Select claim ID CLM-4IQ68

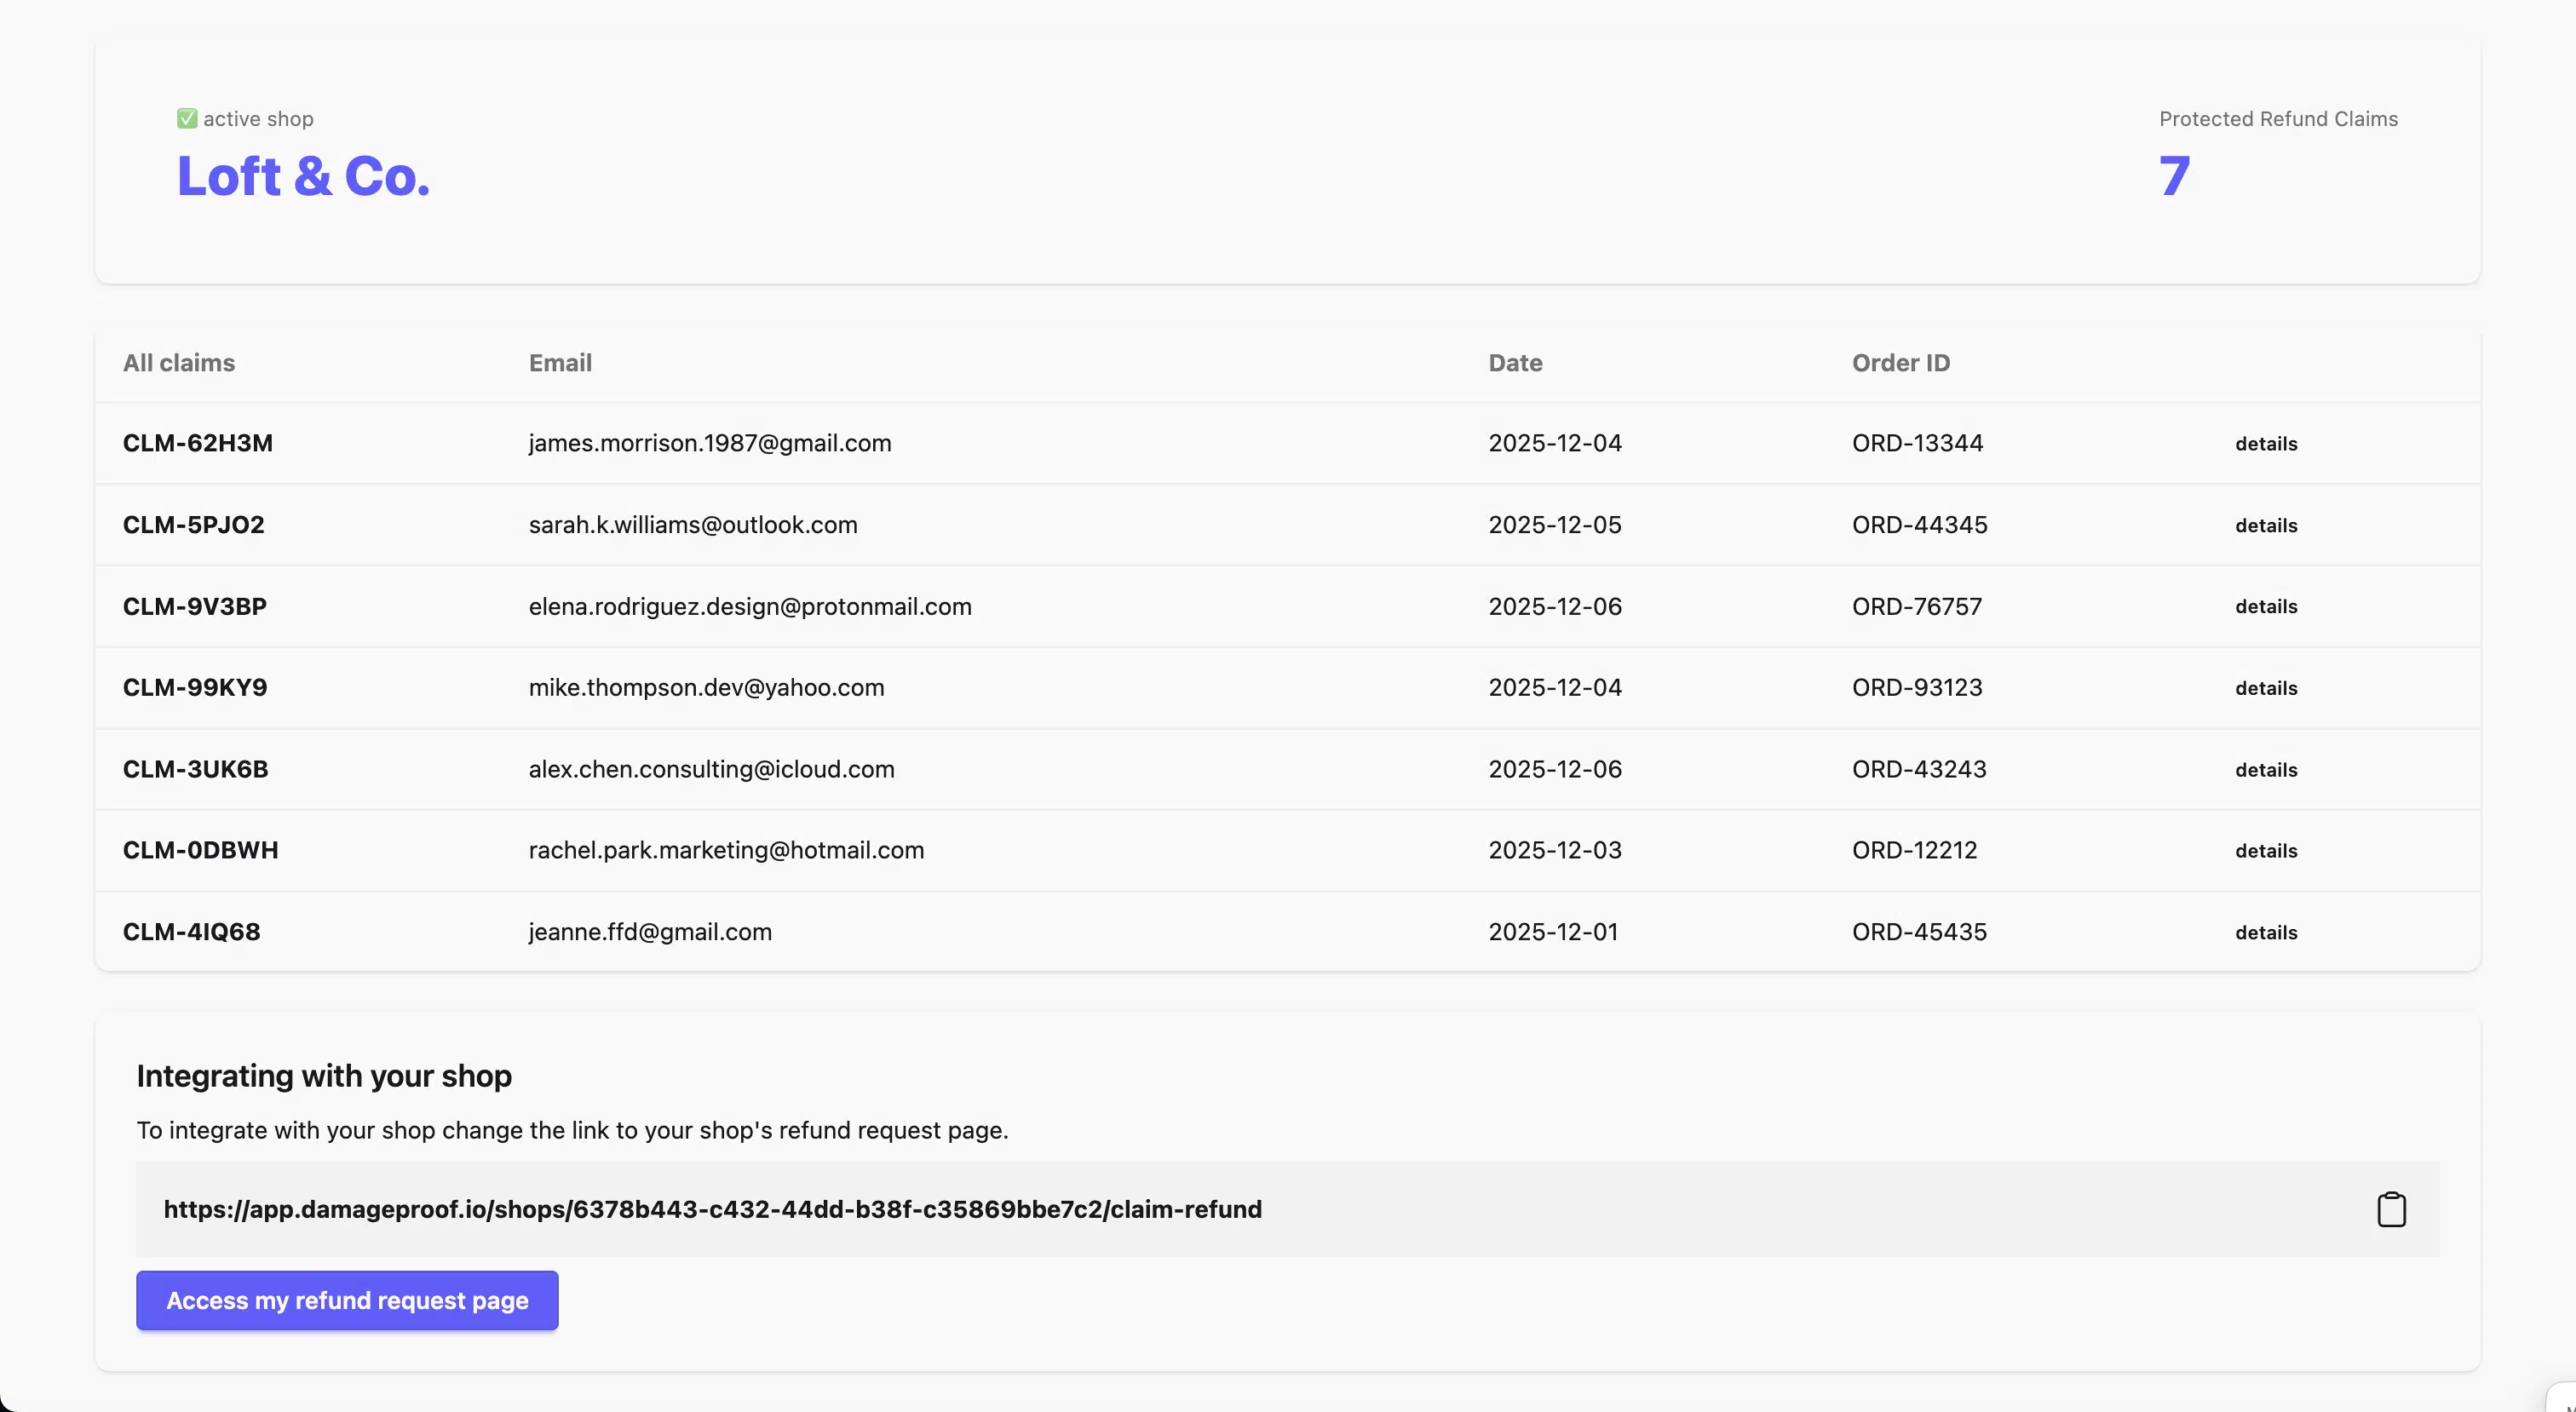191,932
